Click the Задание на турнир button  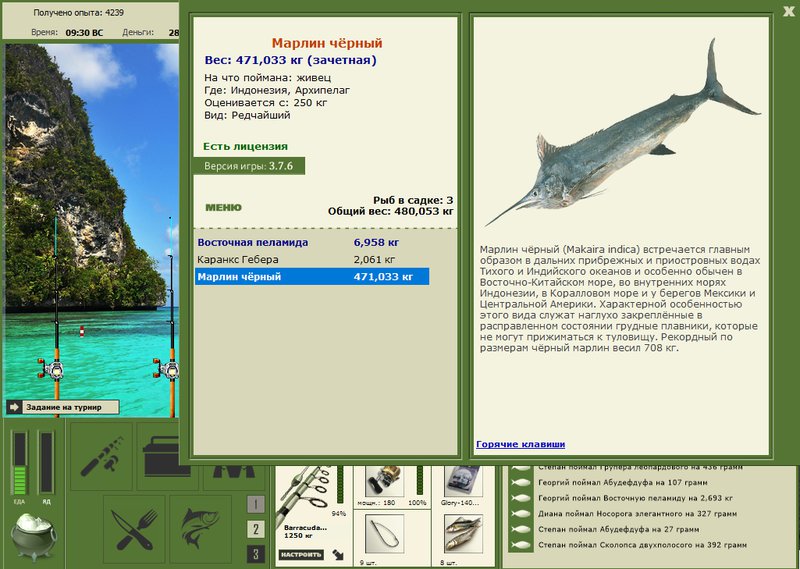[63, 407]
